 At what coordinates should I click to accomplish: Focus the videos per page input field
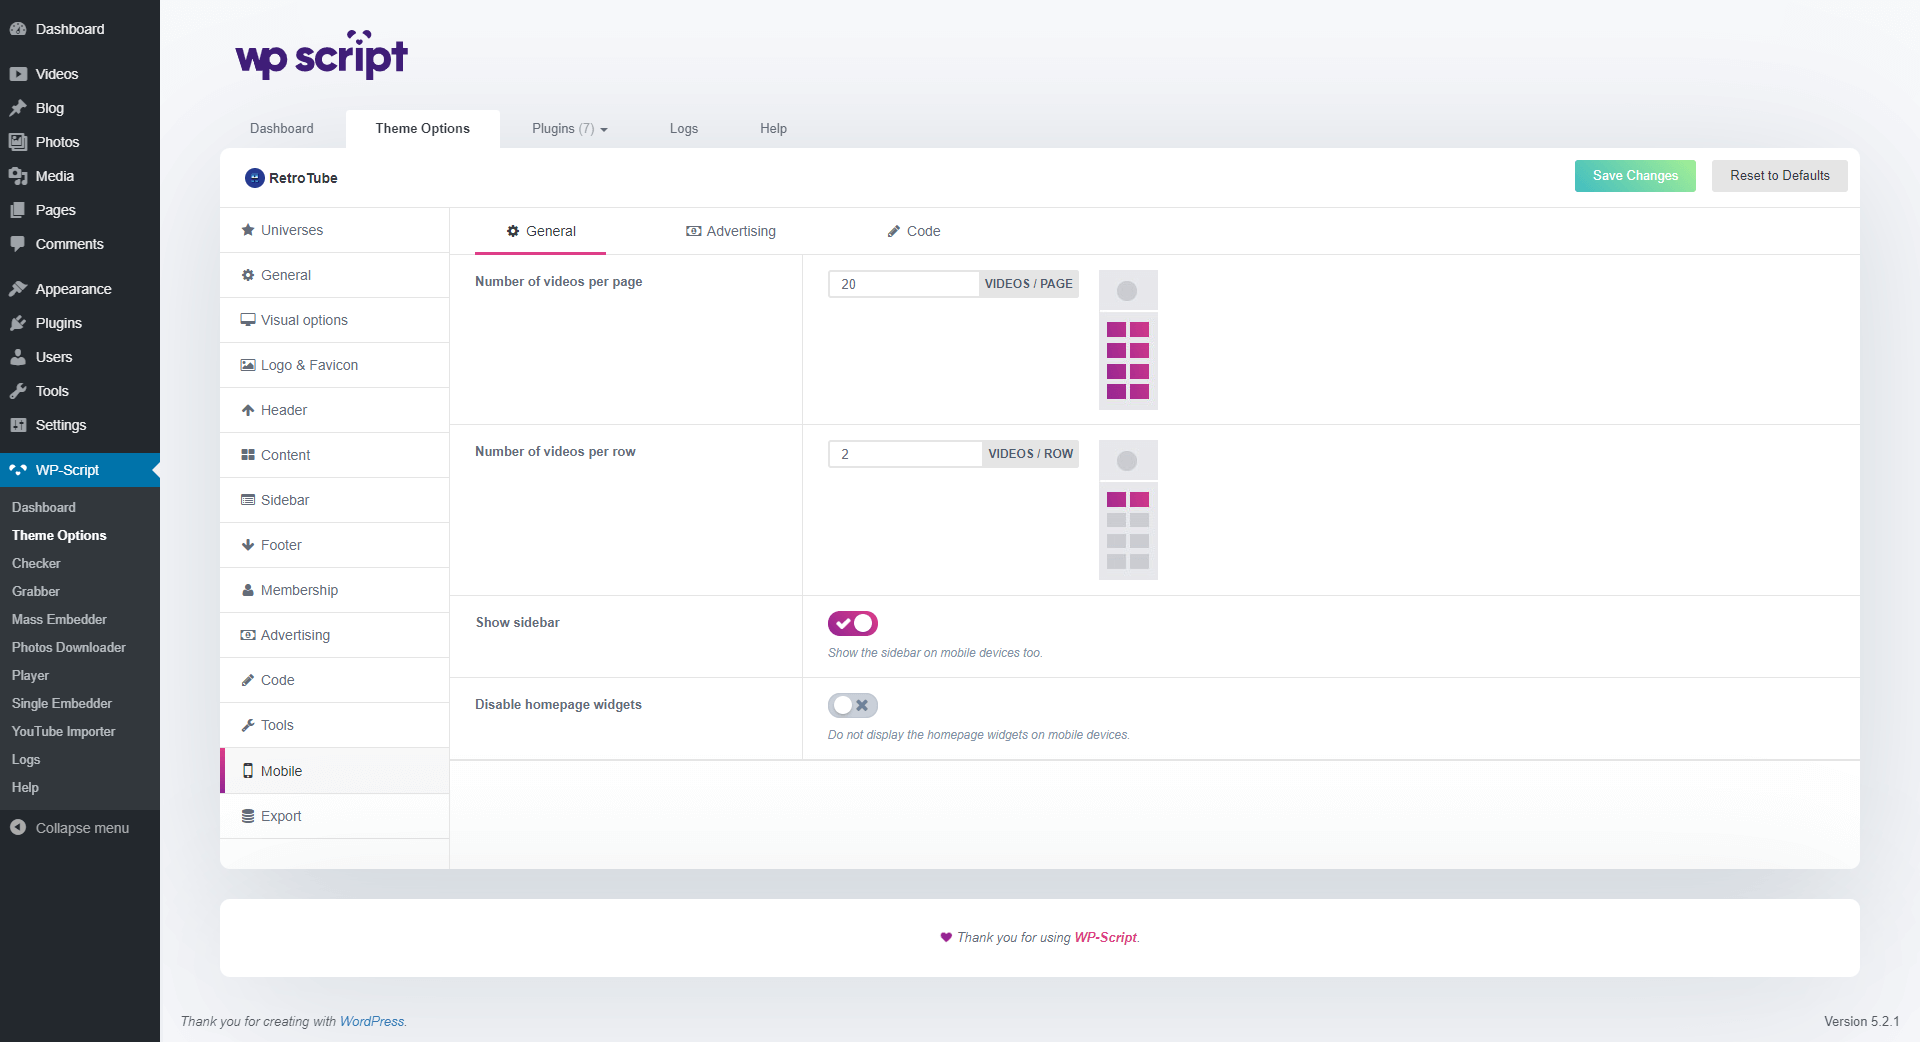click(904, 284)
